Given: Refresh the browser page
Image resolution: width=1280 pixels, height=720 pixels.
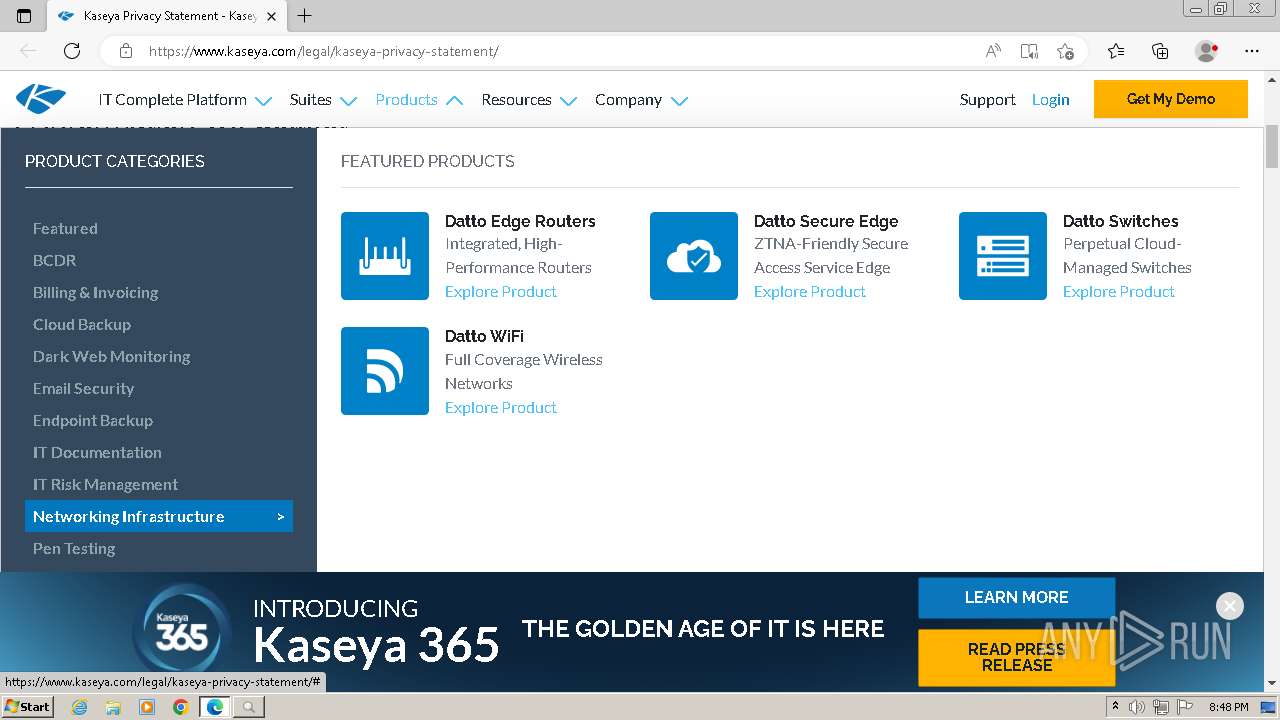Looking at the screenshot, I should 72,51.
